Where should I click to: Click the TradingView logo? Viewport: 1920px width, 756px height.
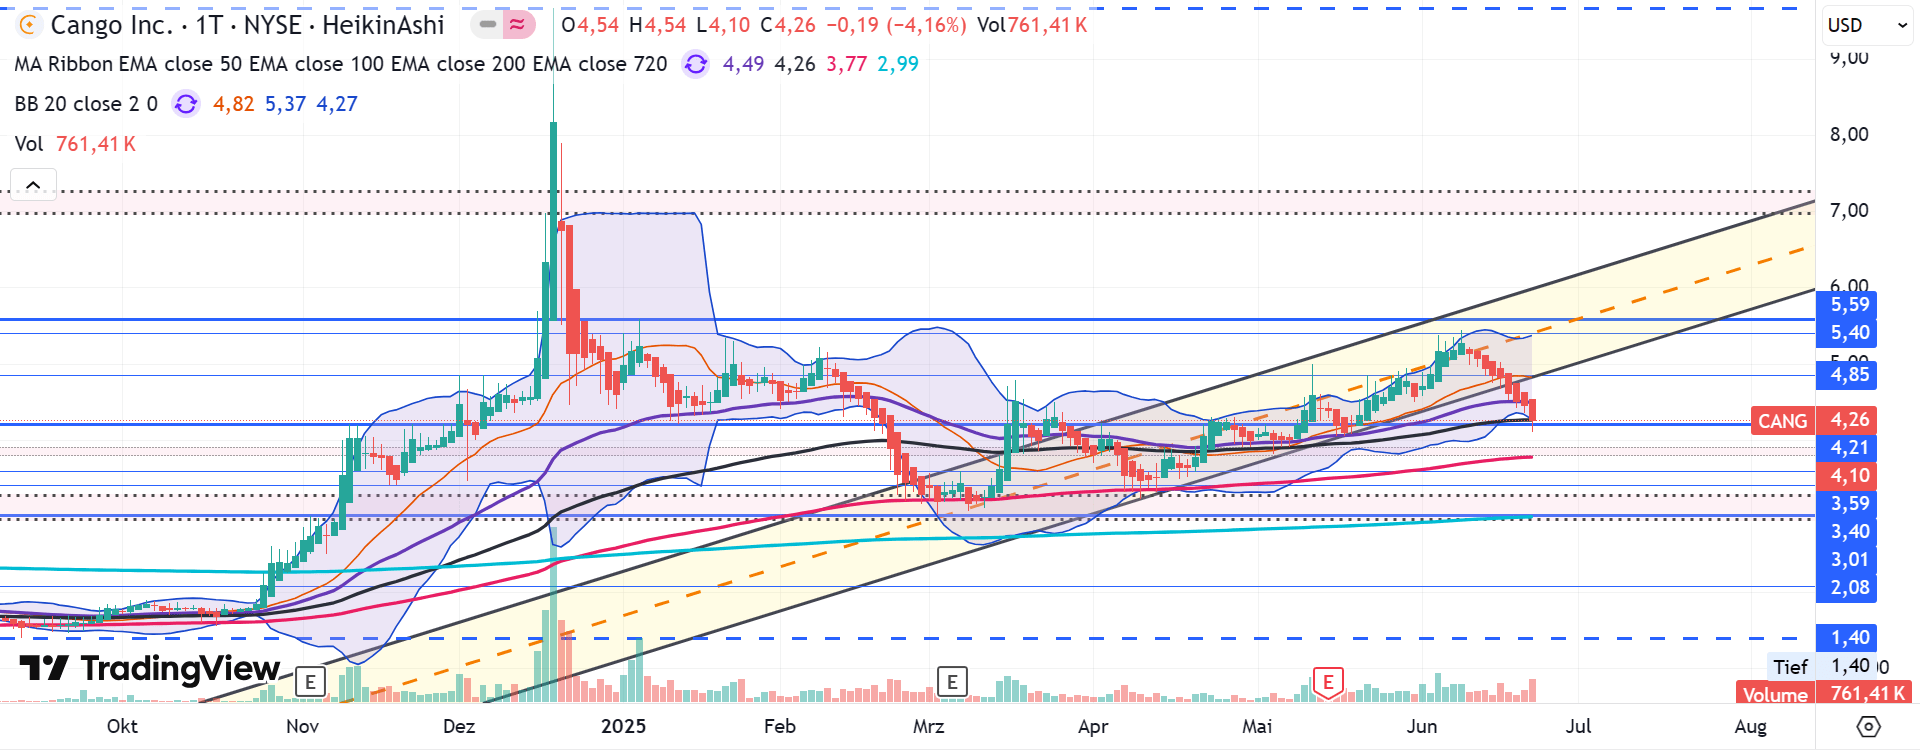(x=150, y=668)
